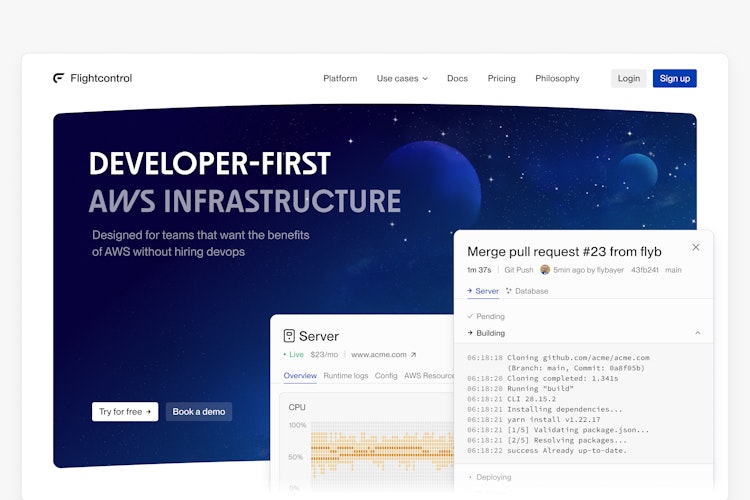Viewport: 750px width, 500px height.
Task: Click the 1m 37s duration text
Action: click(x=479, y=270)
